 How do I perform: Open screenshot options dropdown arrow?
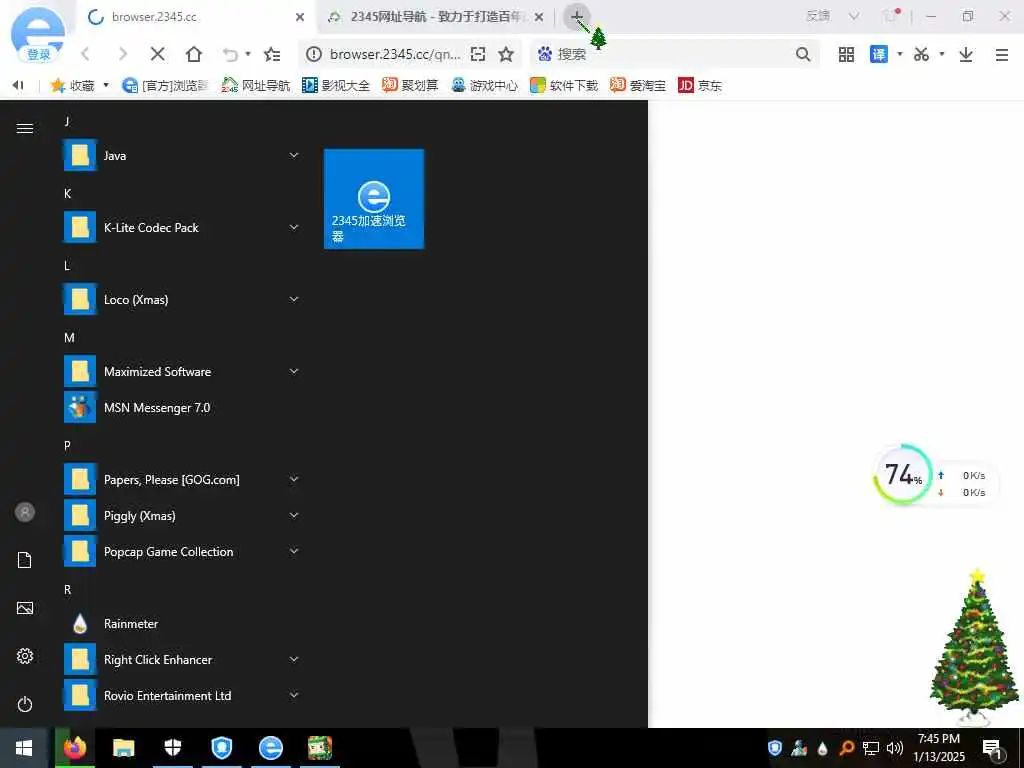click(942, 54)
